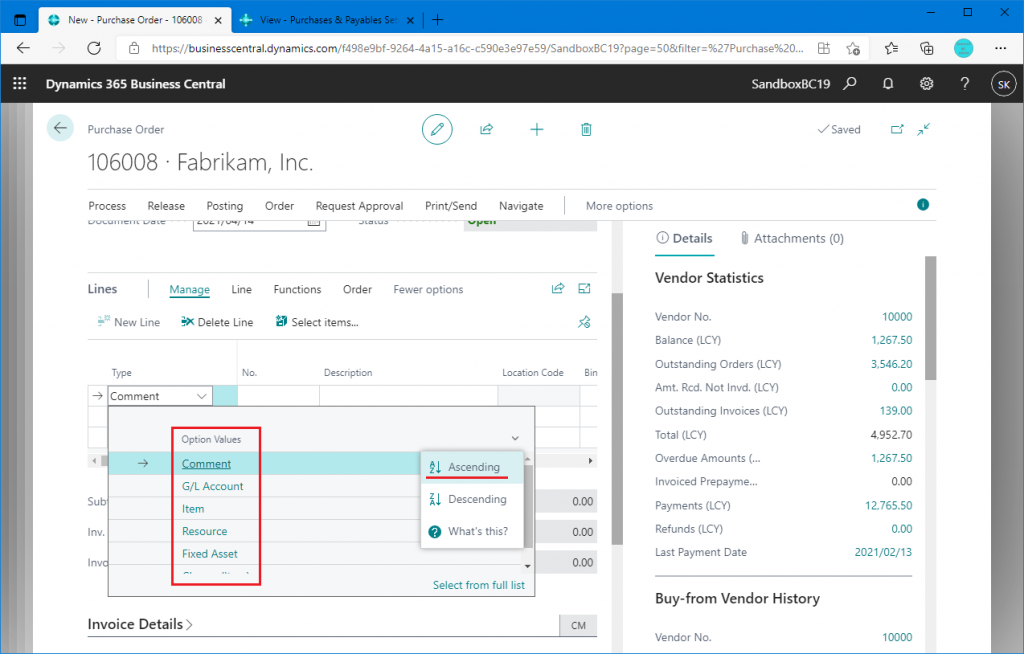Open the Release menu

166,206
